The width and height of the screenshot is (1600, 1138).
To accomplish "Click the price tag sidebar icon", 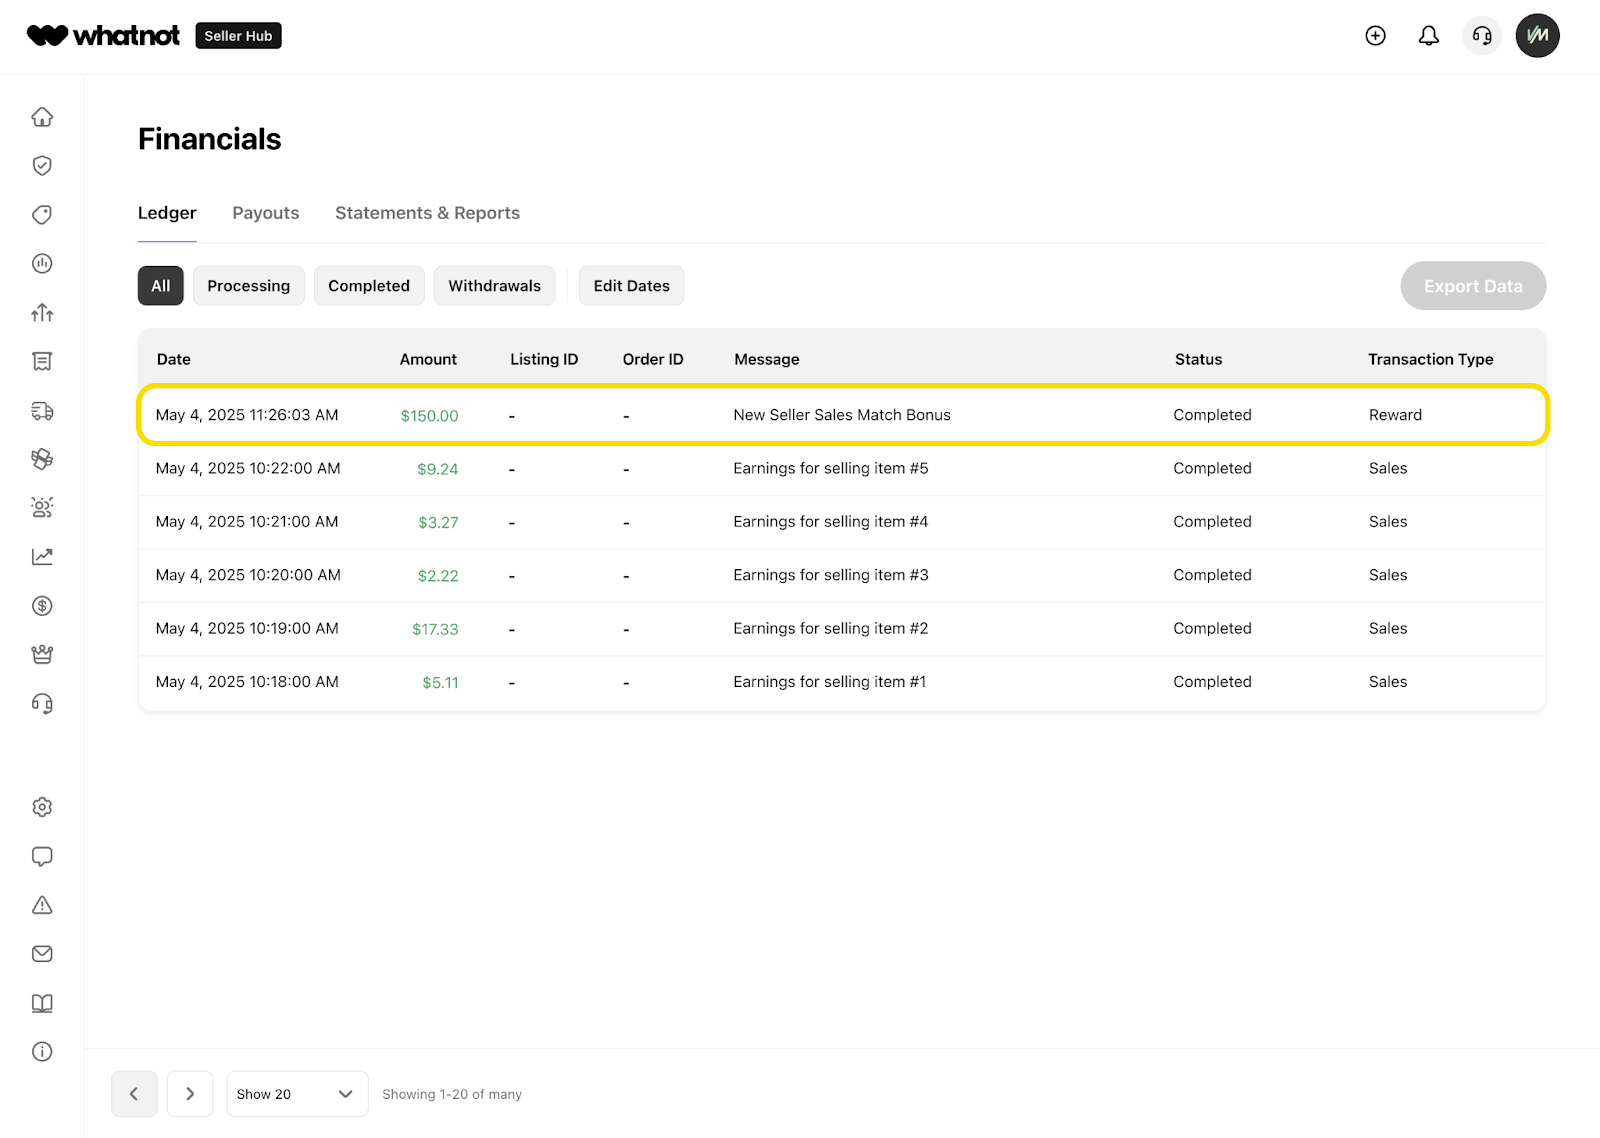I will pyautogui.click(x=42, y=215).
